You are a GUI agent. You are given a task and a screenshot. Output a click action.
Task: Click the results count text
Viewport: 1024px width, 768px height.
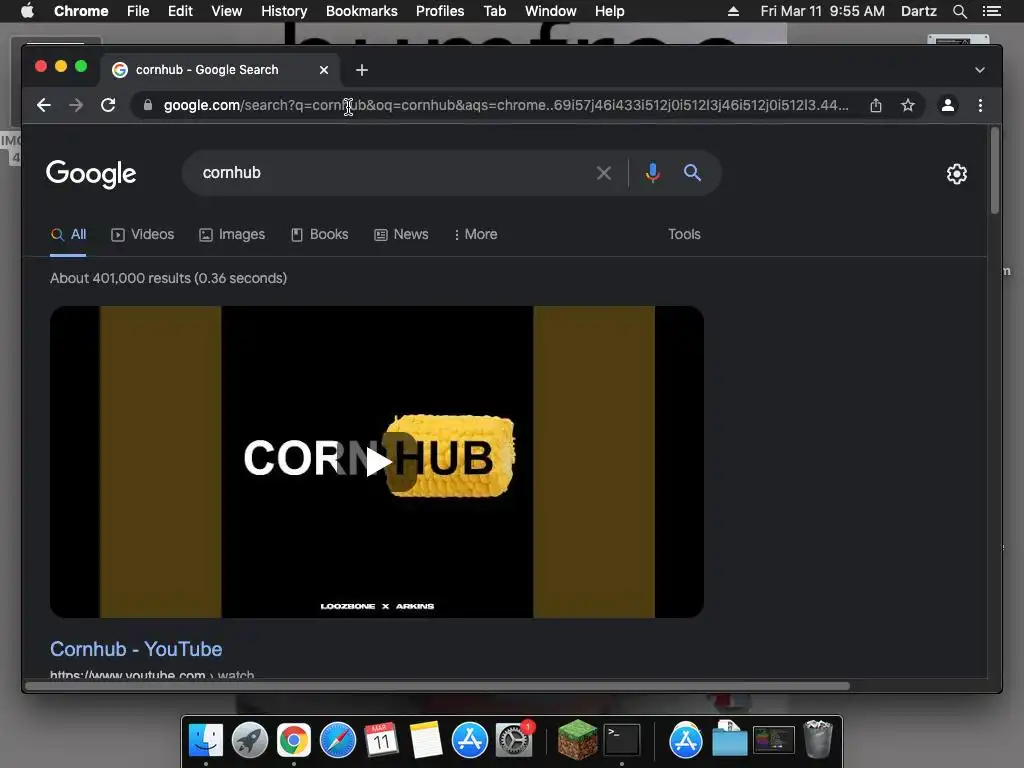168,278
